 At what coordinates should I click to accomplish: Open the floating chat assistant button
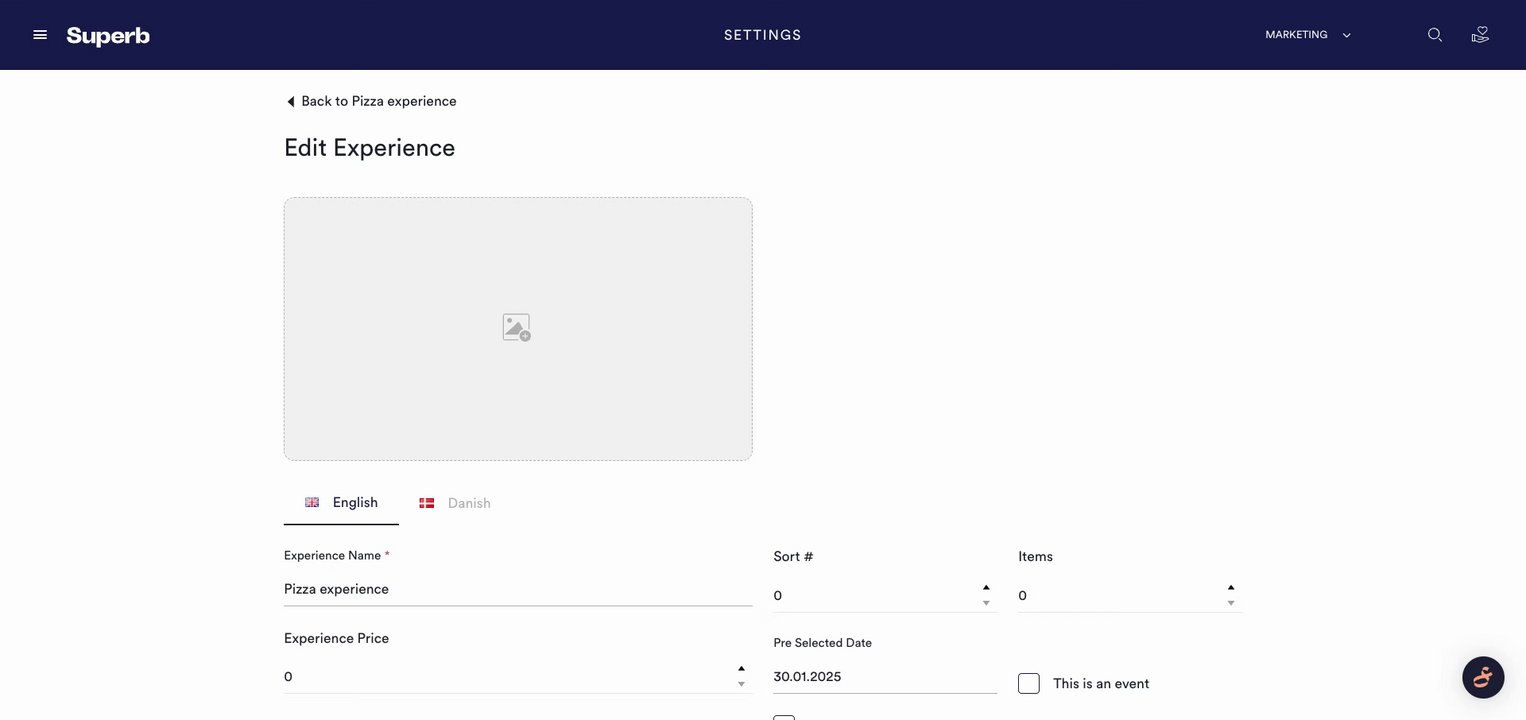(x=1483, y=677)
